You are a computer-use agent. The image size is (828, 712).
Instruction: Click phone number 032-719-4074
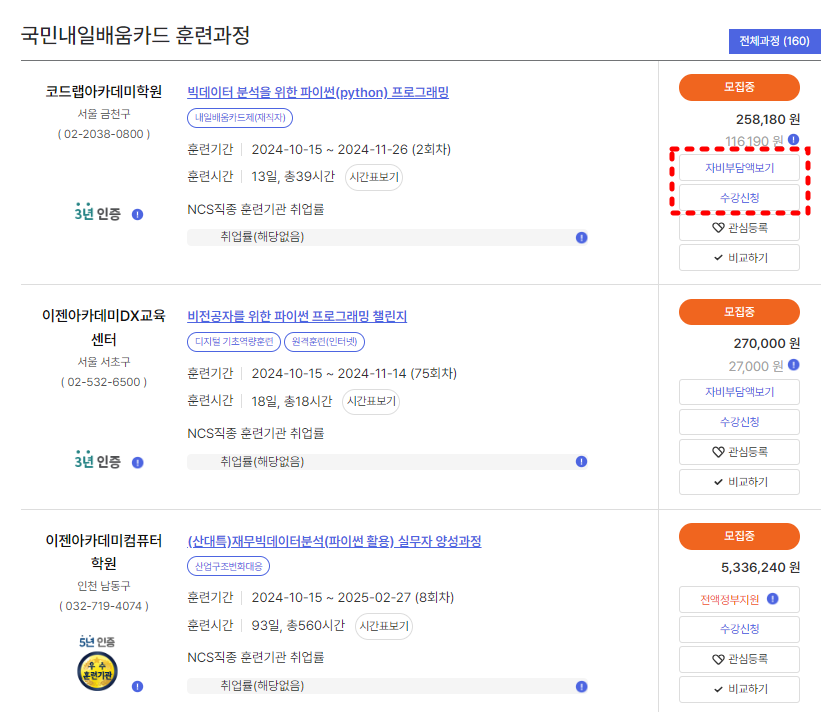[x=104, y=606]
